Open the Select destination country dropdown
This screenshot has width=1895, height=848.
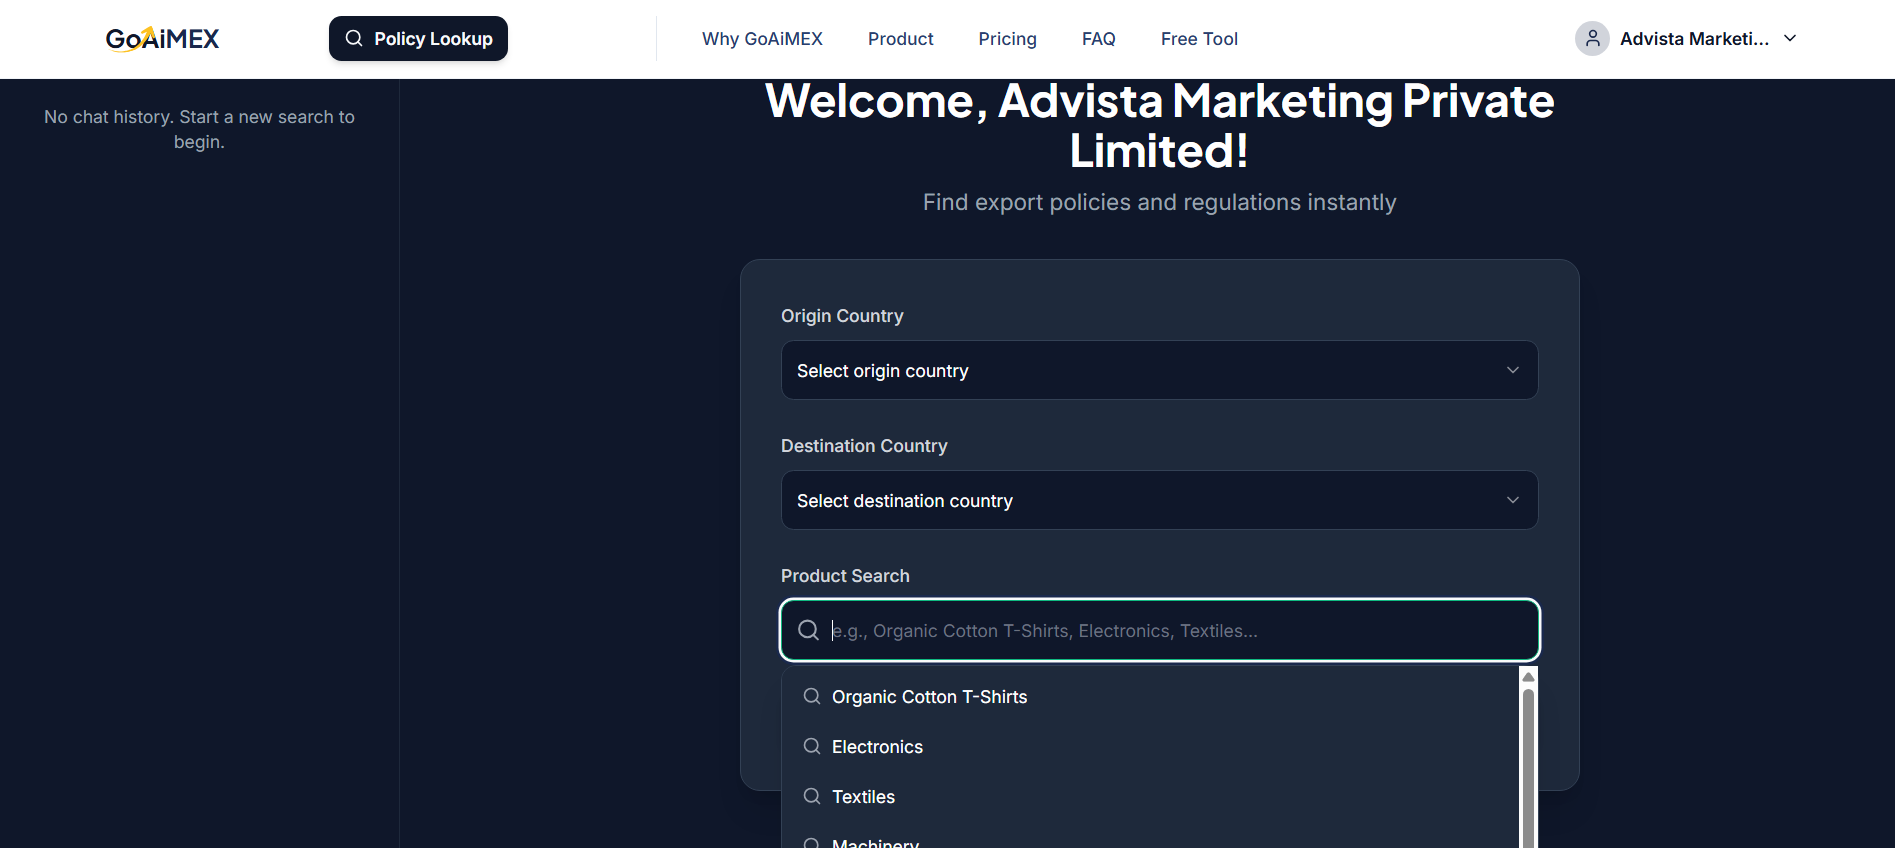click(x=1159, y=500)
